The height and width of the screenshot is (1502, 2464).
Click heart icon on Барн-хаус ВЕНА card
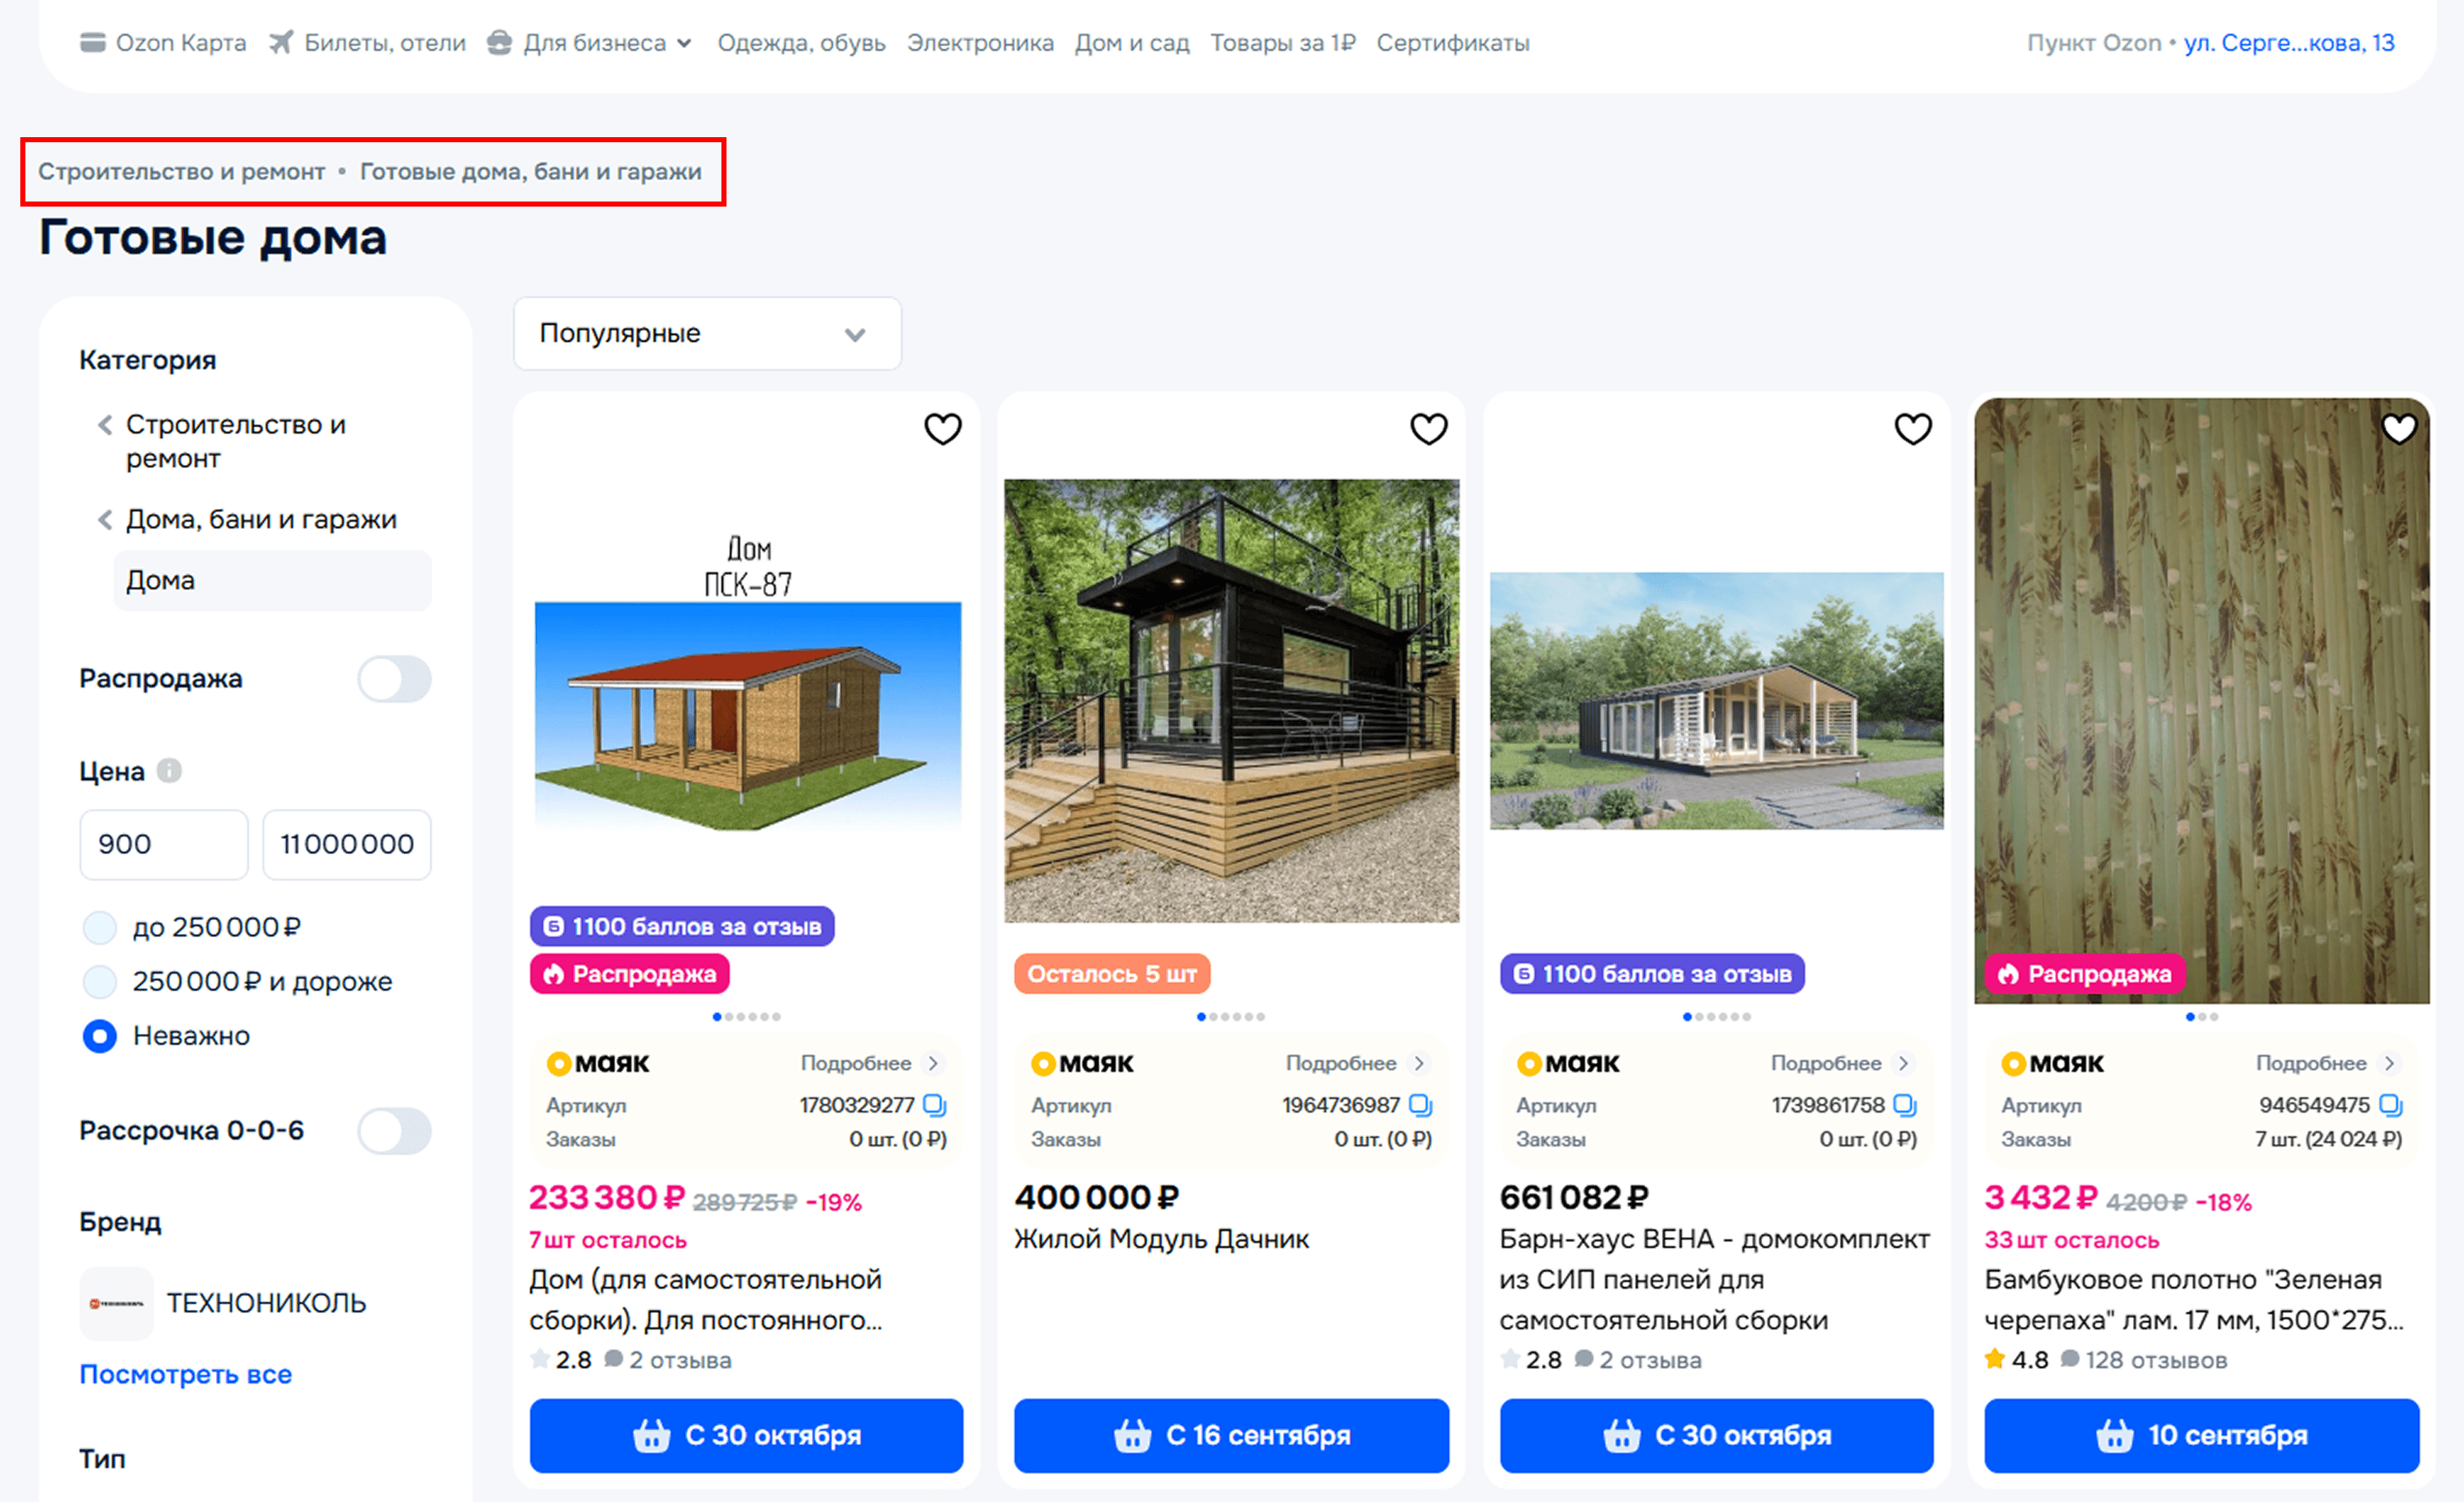1913,429
